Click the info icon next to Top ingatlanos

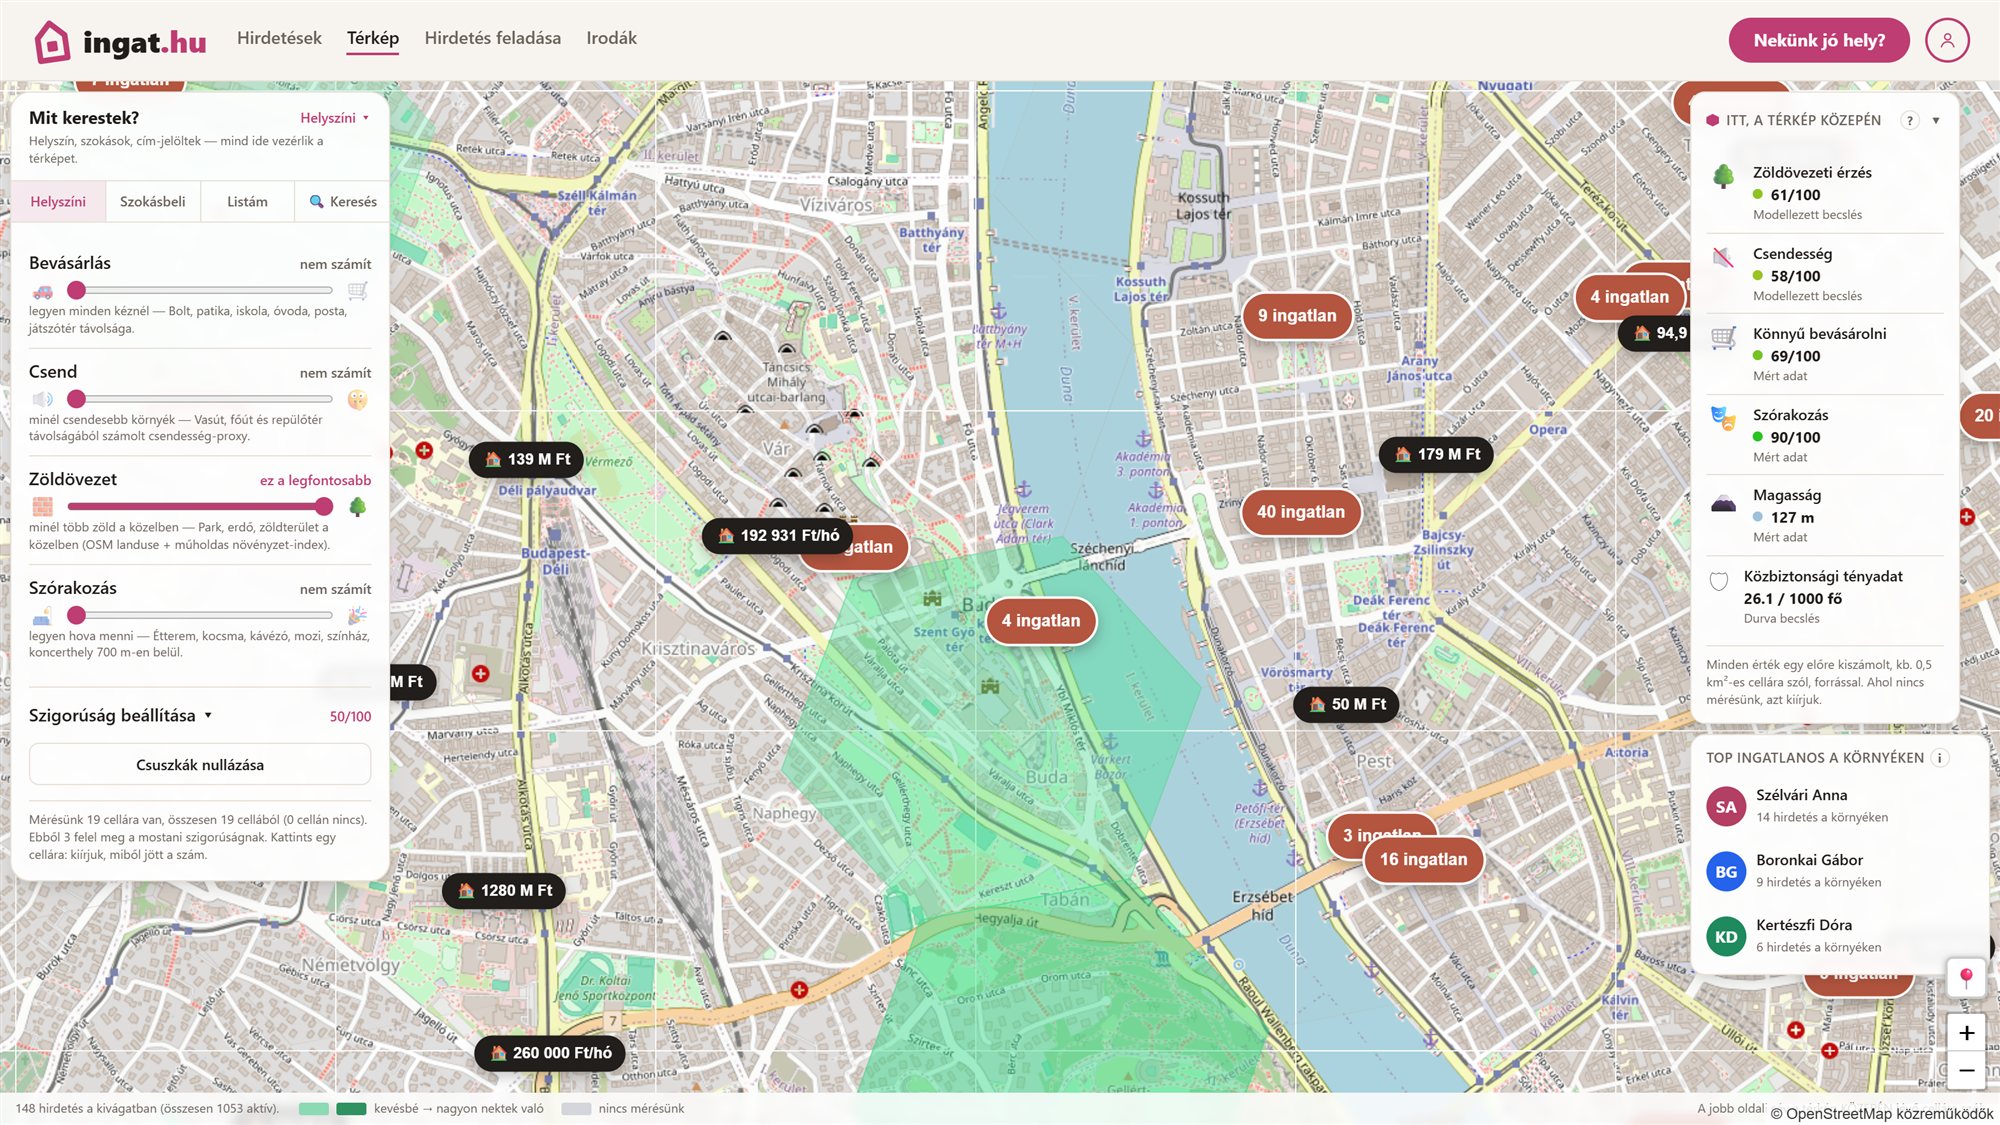(1939, 758)
